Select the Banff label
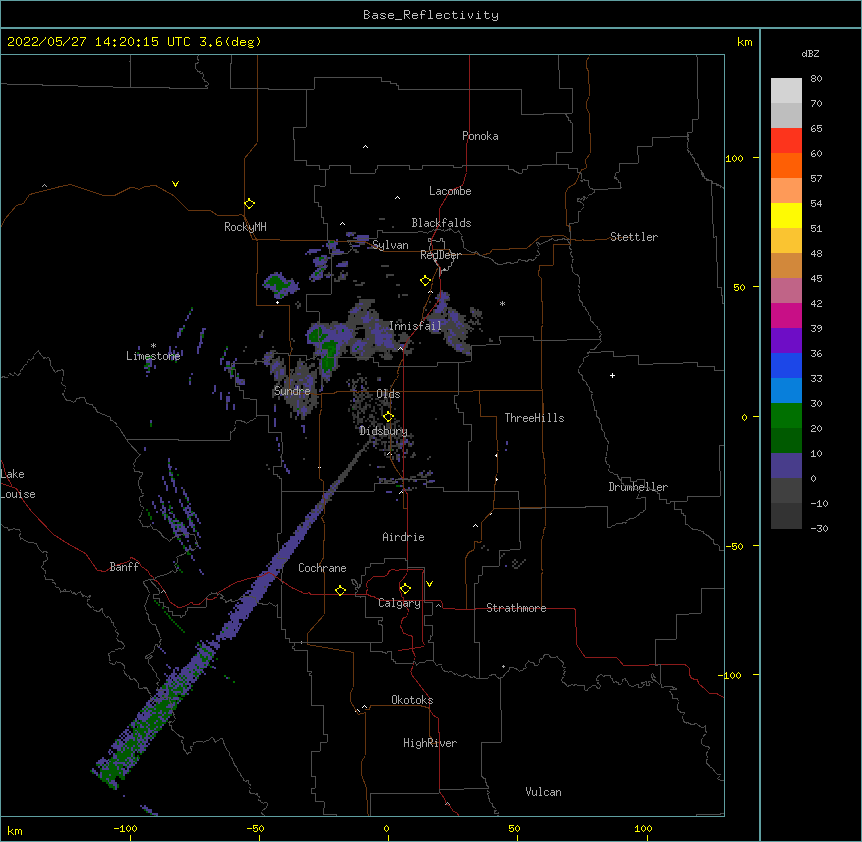This screenshot has height=842, width=862. tap(124, 567)
